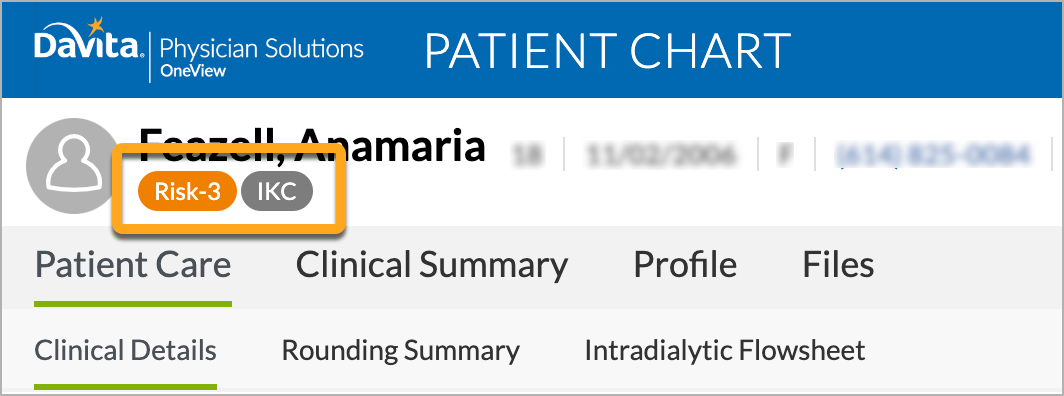Click the OneView label under Physician Solutions
Image resolution: width=1064 pixels, height=396 pixels.
(193, 71)
